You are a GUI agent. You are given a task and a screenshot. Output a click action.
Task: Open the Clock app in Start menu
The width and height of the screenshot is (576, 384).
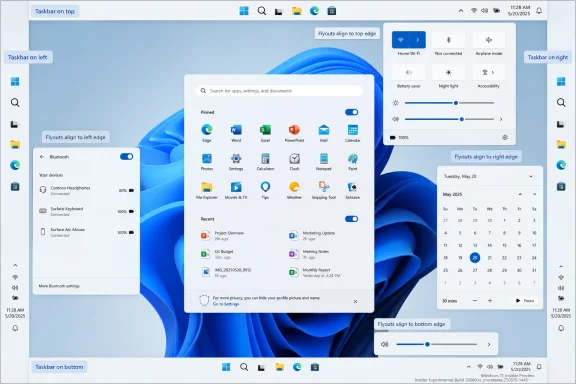coord(294,161)
